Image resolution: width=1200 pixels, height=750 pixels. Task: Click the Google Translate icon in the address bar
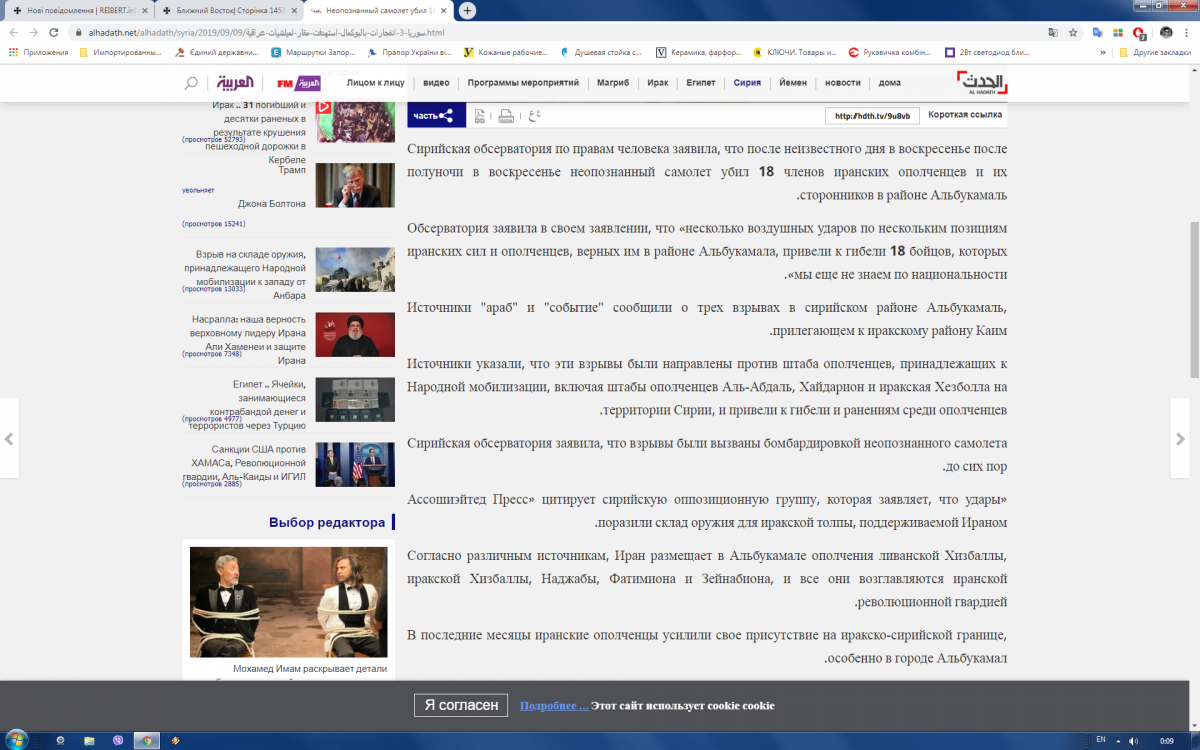(x=1052, y=32)
